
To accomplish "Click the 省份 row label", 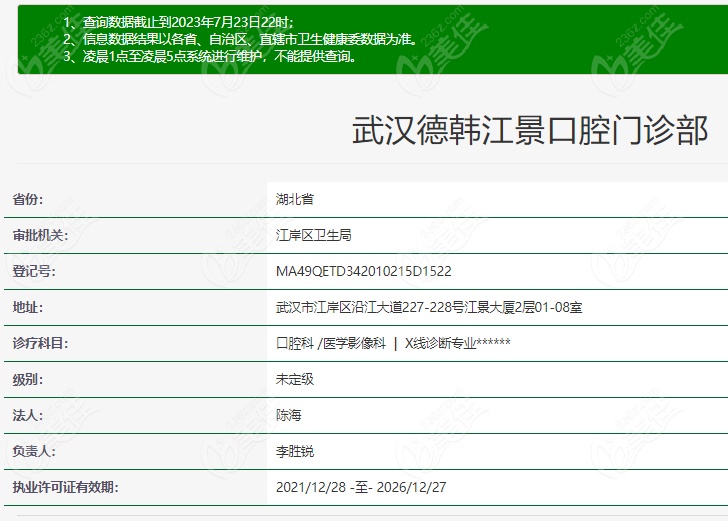I will pyautogui.click(x=27, y=199).
